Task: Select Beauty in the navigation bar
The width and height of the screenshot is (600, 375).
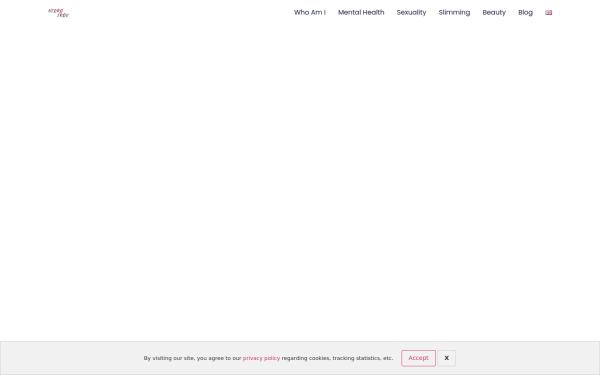Action: (494, 13)
